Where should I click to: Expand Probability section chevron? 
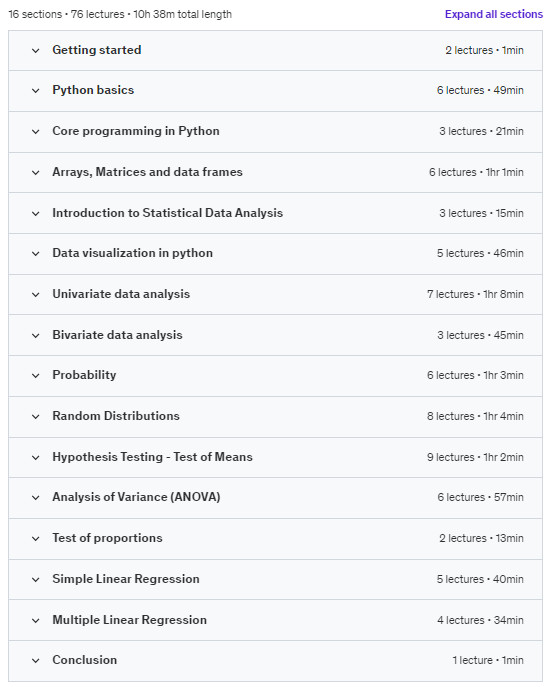[x=35, y=376]
